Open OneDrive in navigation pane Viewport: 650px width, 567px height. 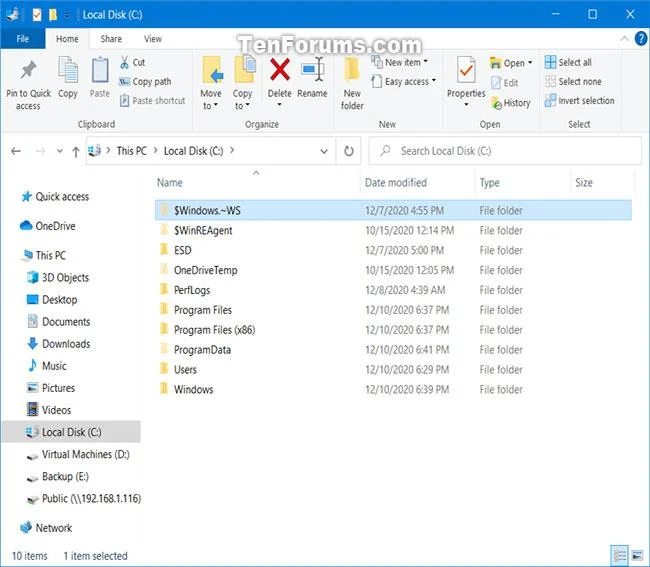point(48,226)
